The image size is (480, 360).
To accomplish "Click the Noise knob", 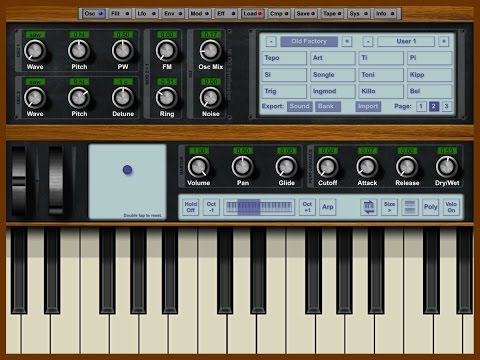I will click(x=210, y=98).
